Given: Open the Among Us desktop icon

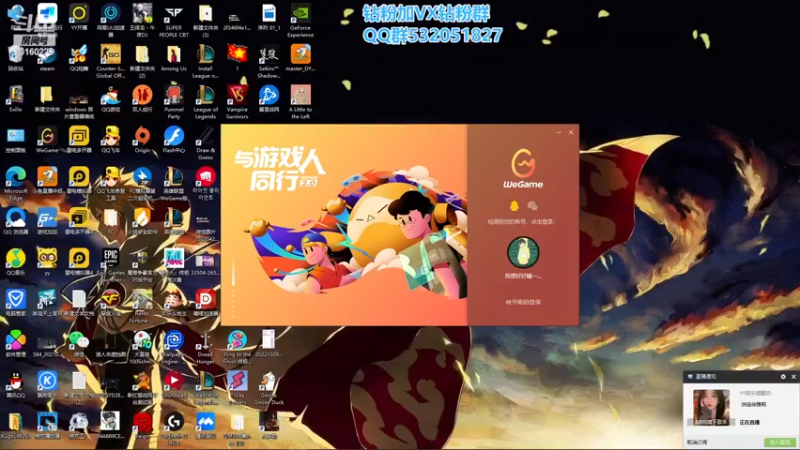Looking at the screenshot, I should [173, 59].
